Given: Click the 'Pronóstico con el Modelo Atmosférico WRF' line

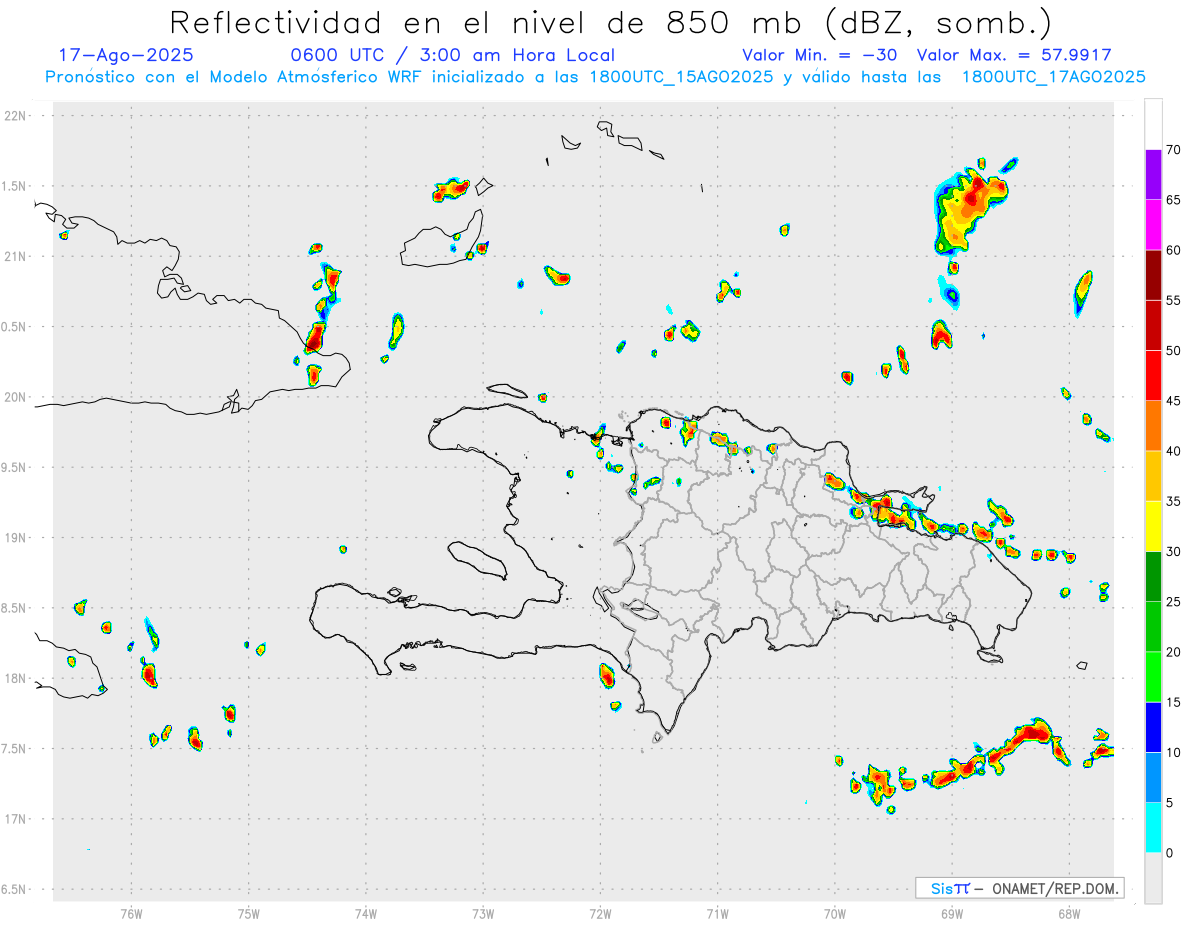Looking at the screenshot, I should (595, 77).
